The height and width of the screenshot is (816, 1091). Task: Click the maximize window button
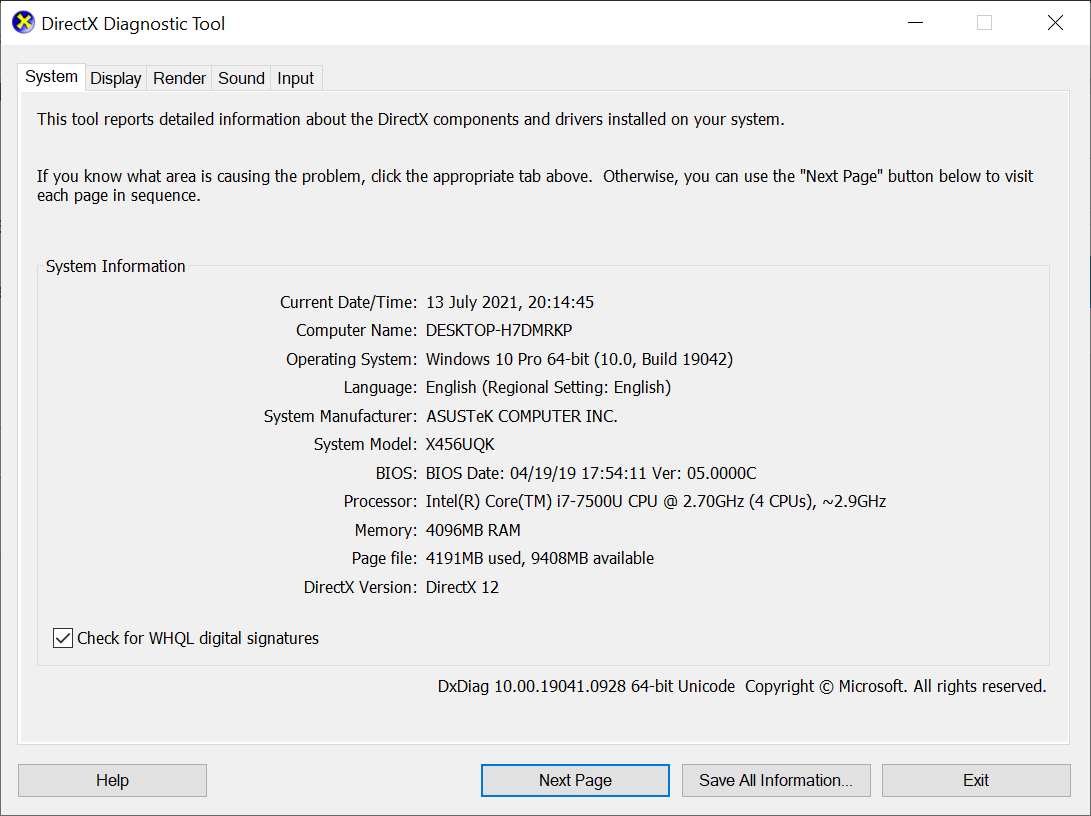984,23
